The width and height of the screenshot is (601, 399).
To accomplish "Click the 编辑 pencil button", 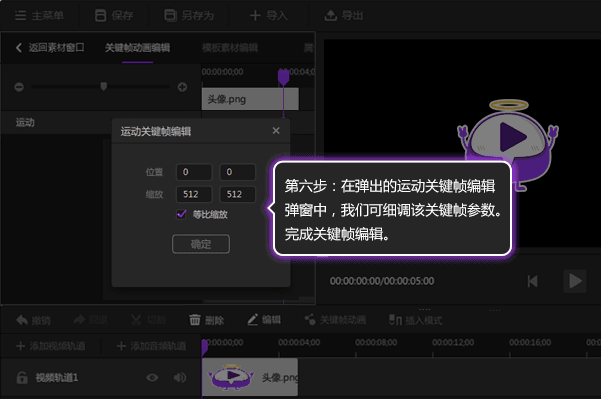I will (264, 320).
